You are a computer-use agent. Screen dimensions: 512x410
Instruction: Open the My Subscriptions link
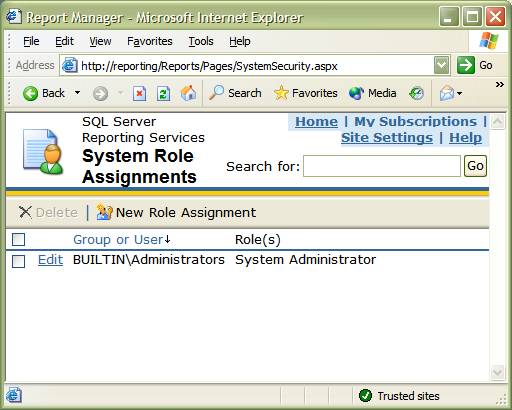click(x=416, y=122)
